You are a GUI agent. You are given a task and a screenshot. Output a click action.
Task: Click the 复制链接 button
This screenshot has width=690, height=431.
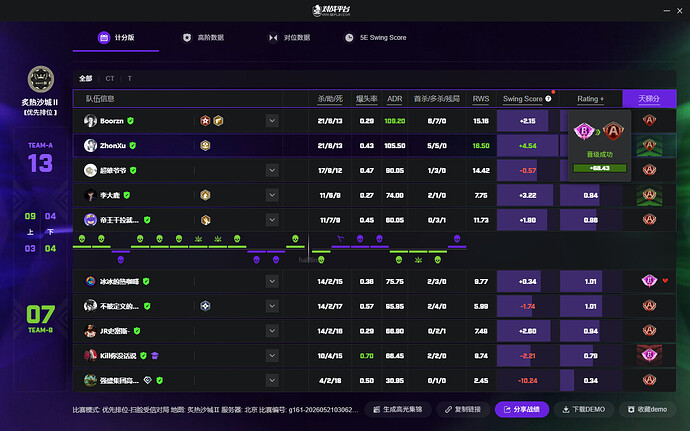tap(462, 409)
